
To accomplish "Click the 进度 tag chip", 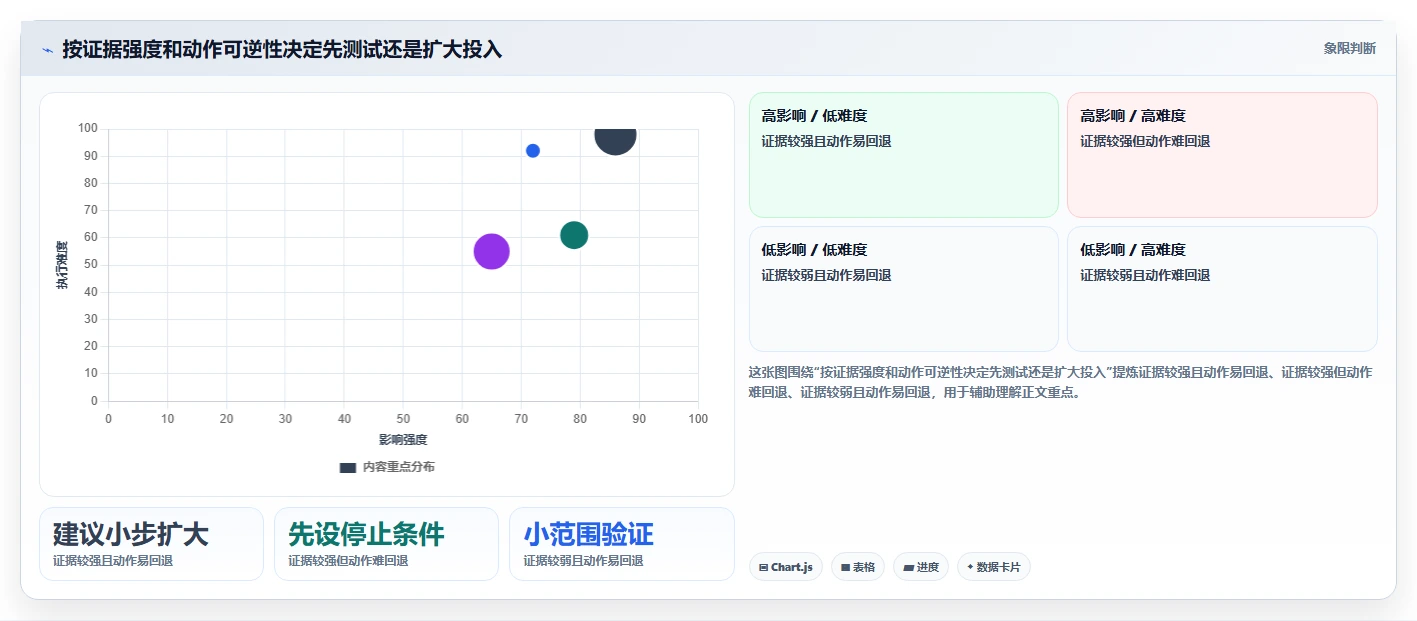I will [921, 567].
